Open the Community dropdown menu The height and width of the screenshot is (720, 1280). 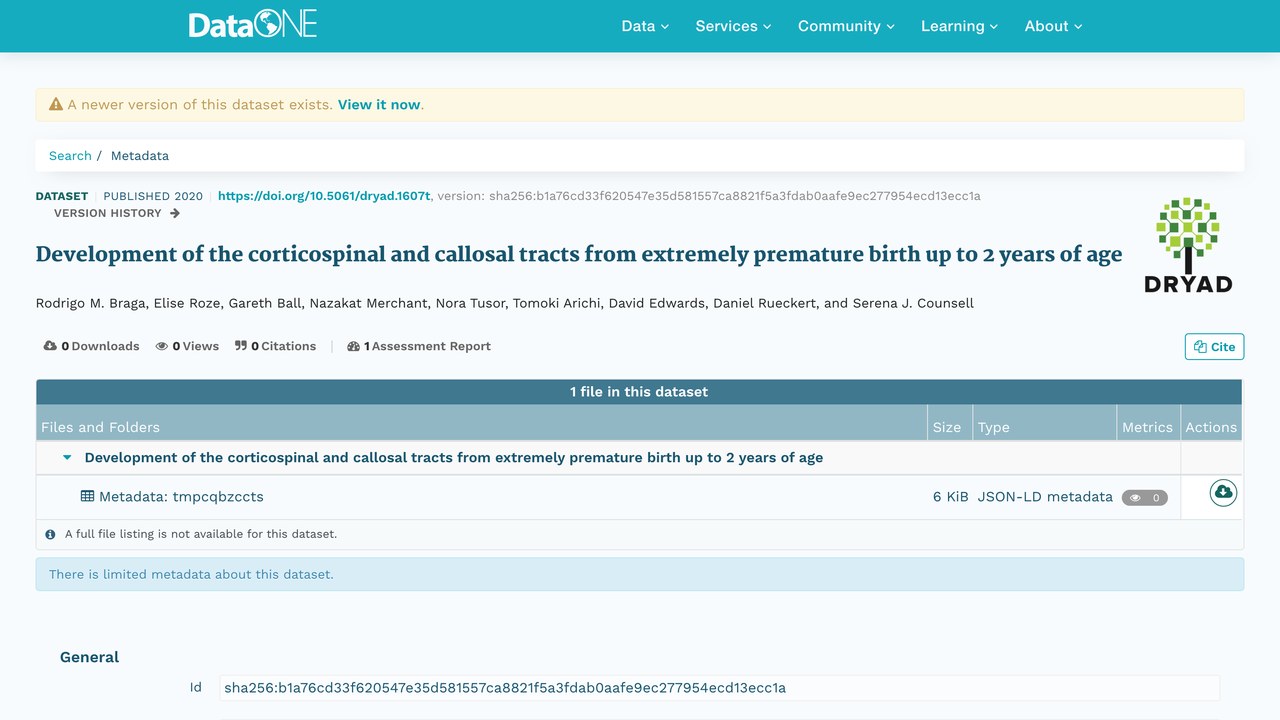pyautogui.click(x=846, y=26)
